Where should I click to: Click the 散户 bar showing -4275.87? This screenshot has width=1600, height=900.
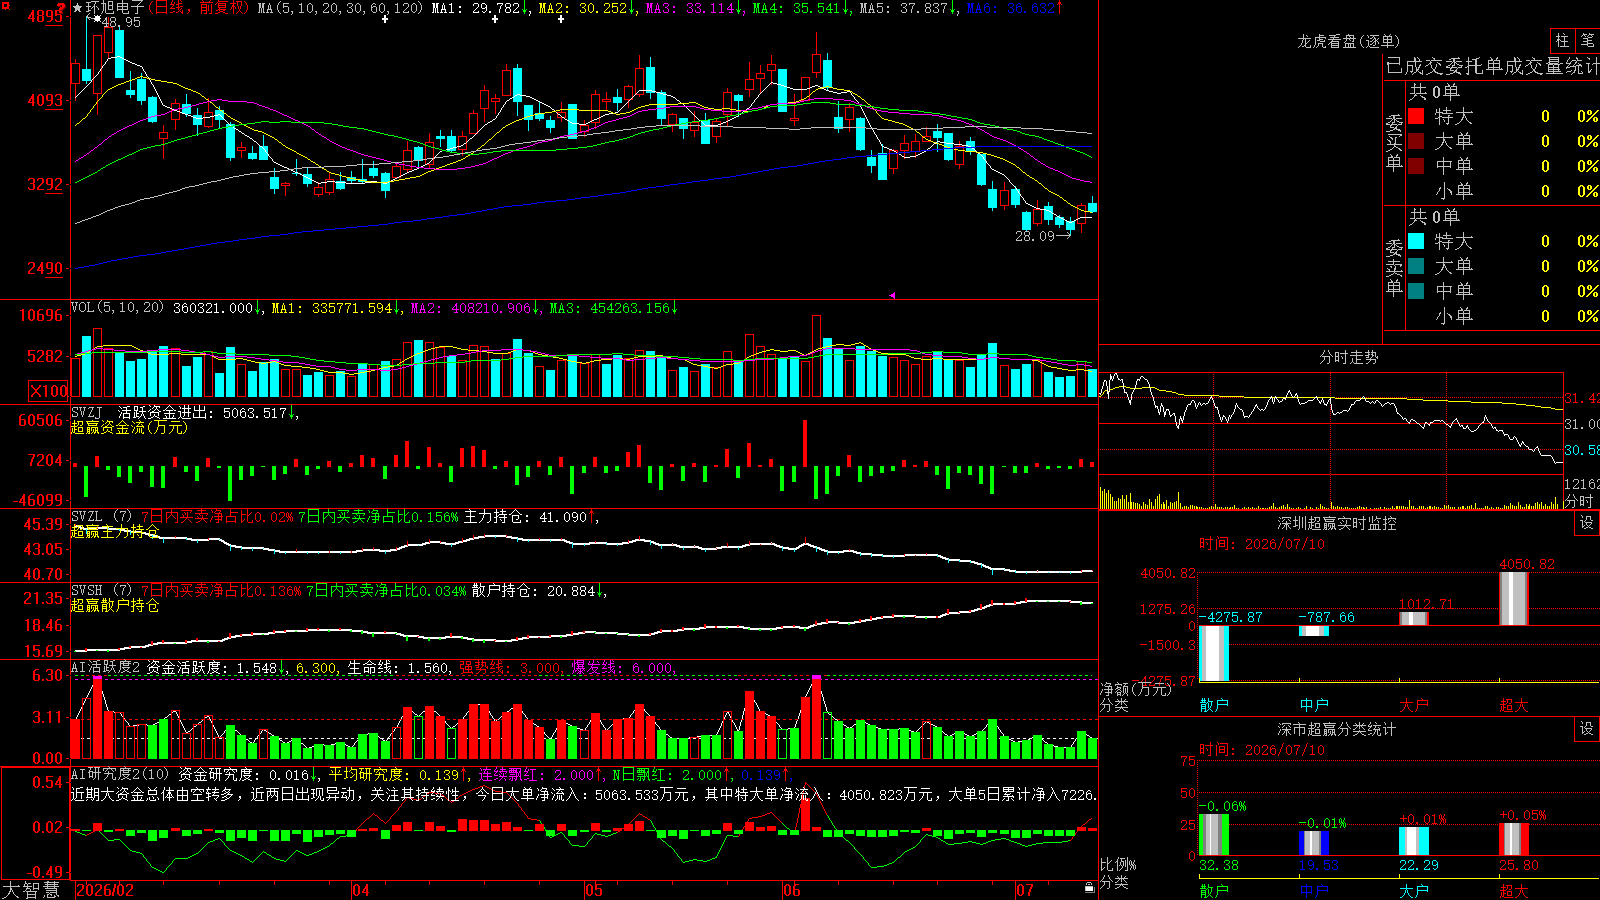coord(1214,653)
